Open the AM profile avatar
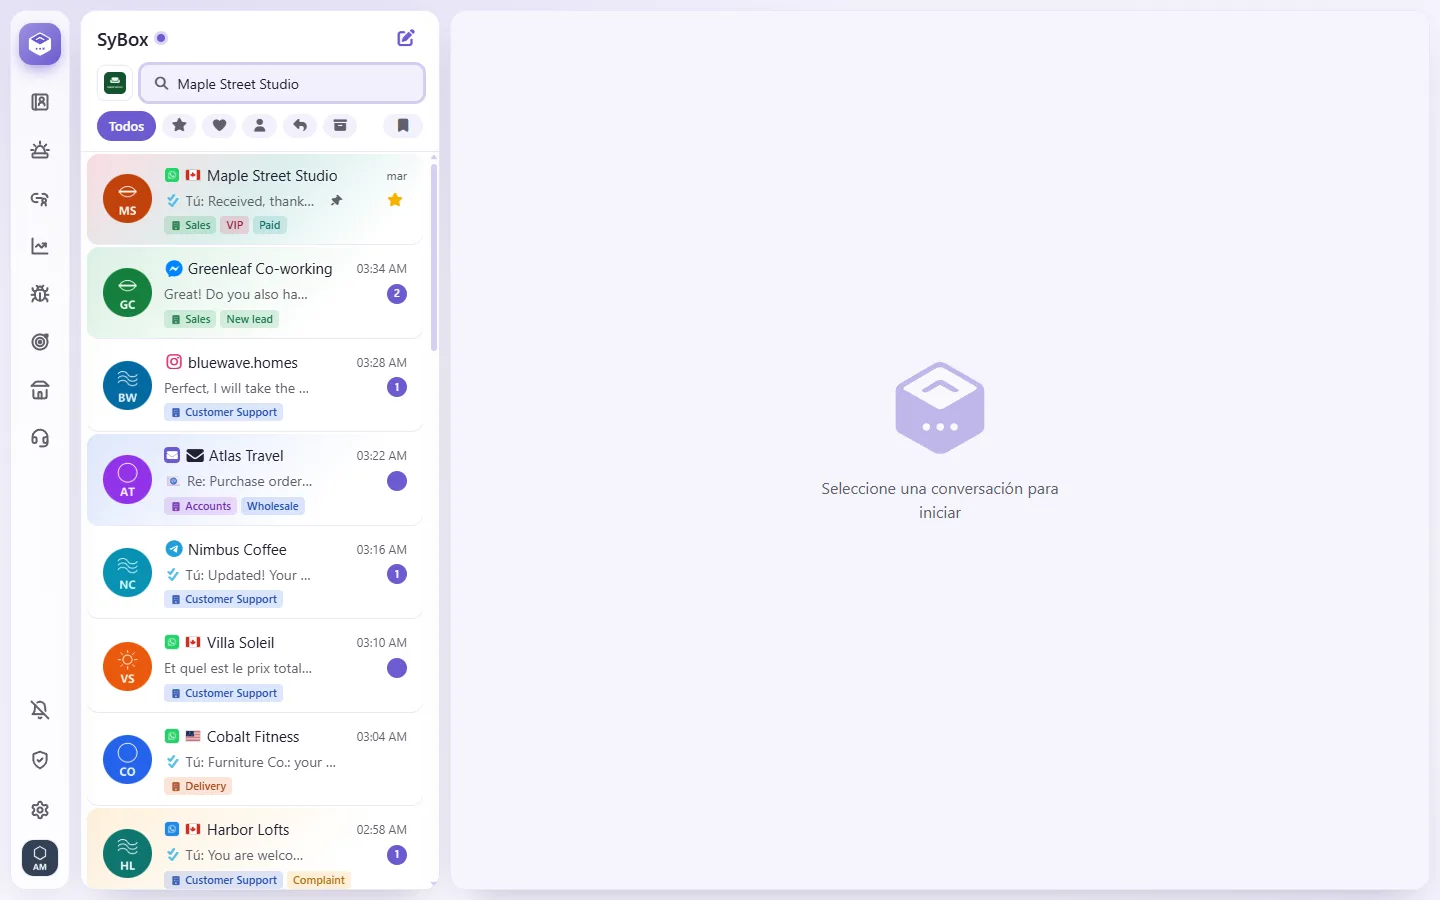The image size is (1440, 900). [40, 858]
